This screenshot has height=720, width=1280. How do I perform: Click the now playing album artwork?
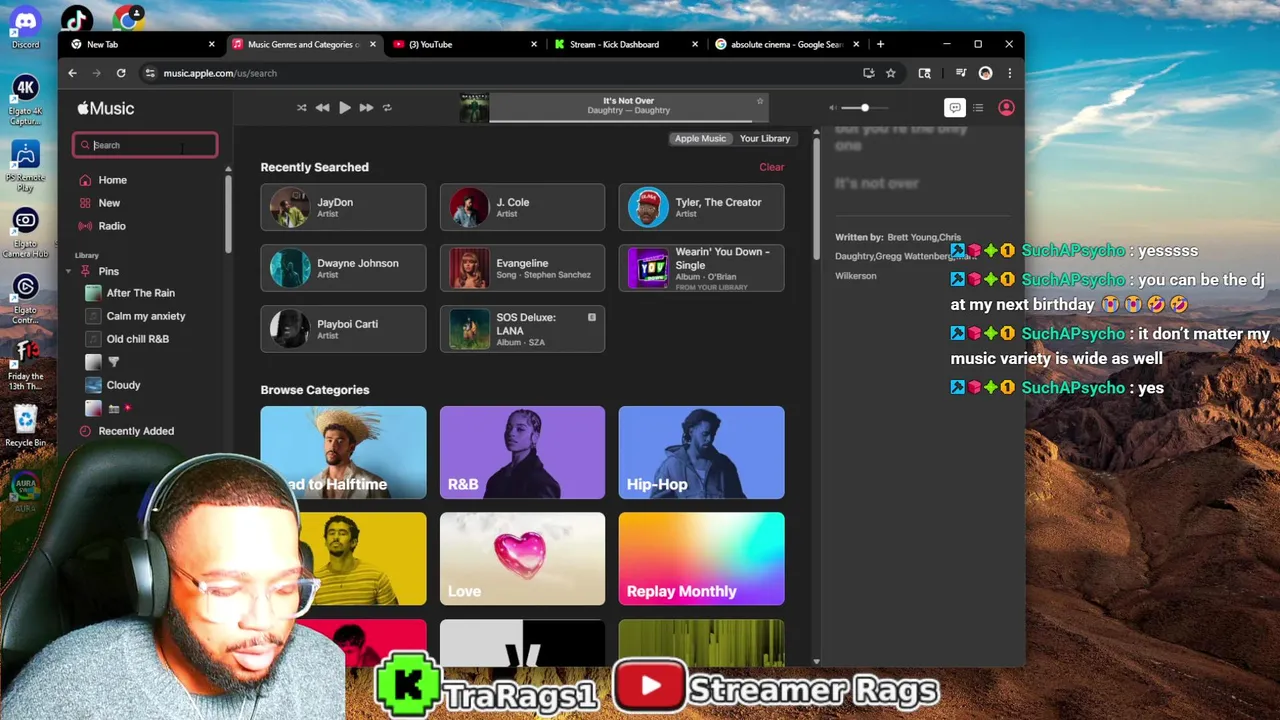(x=474, y=108)
